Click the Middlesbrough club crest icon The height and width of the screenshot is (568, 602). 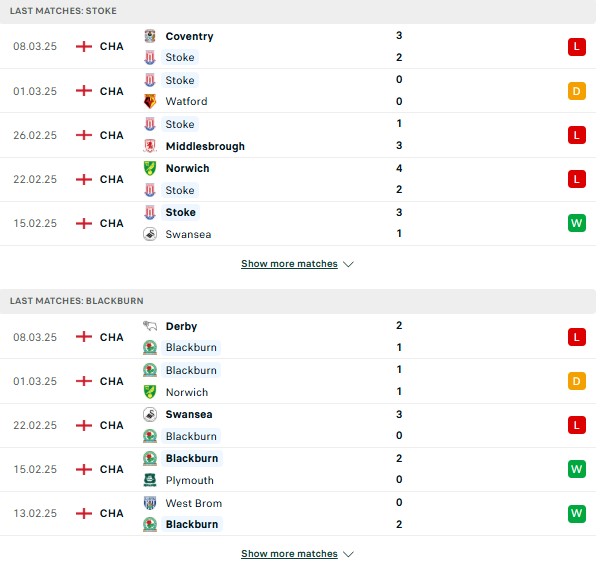150,146
